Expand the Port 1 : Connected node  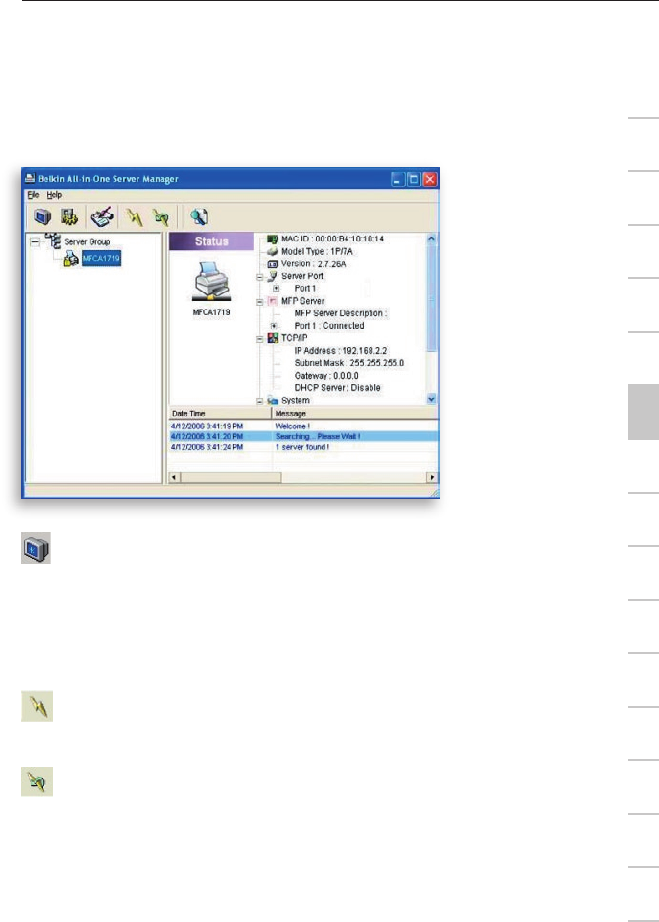click(x=274, y=326)
